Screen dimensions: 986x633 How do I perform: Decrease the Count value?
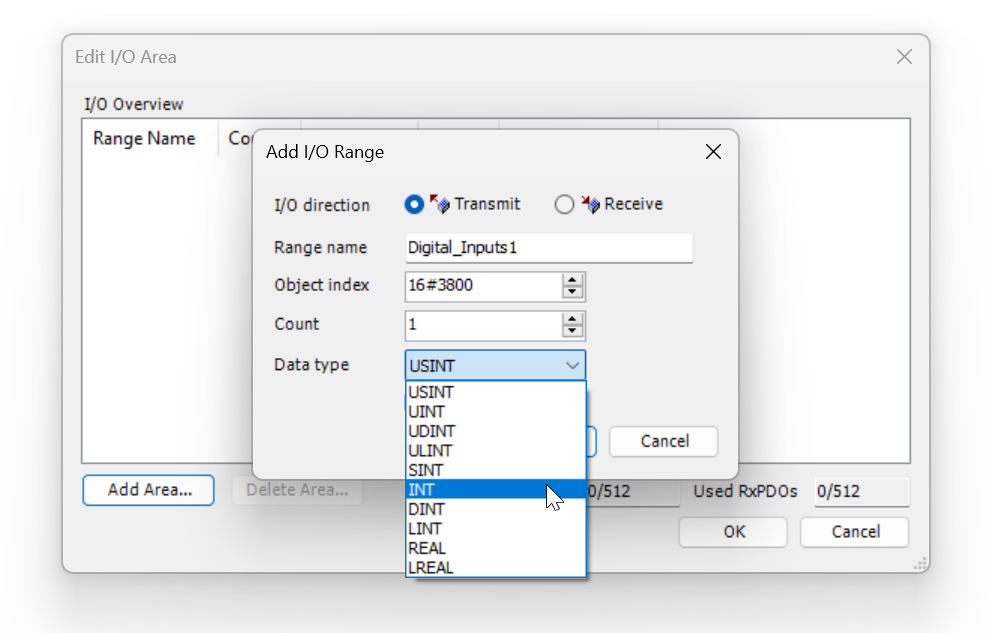pos(572,331)
